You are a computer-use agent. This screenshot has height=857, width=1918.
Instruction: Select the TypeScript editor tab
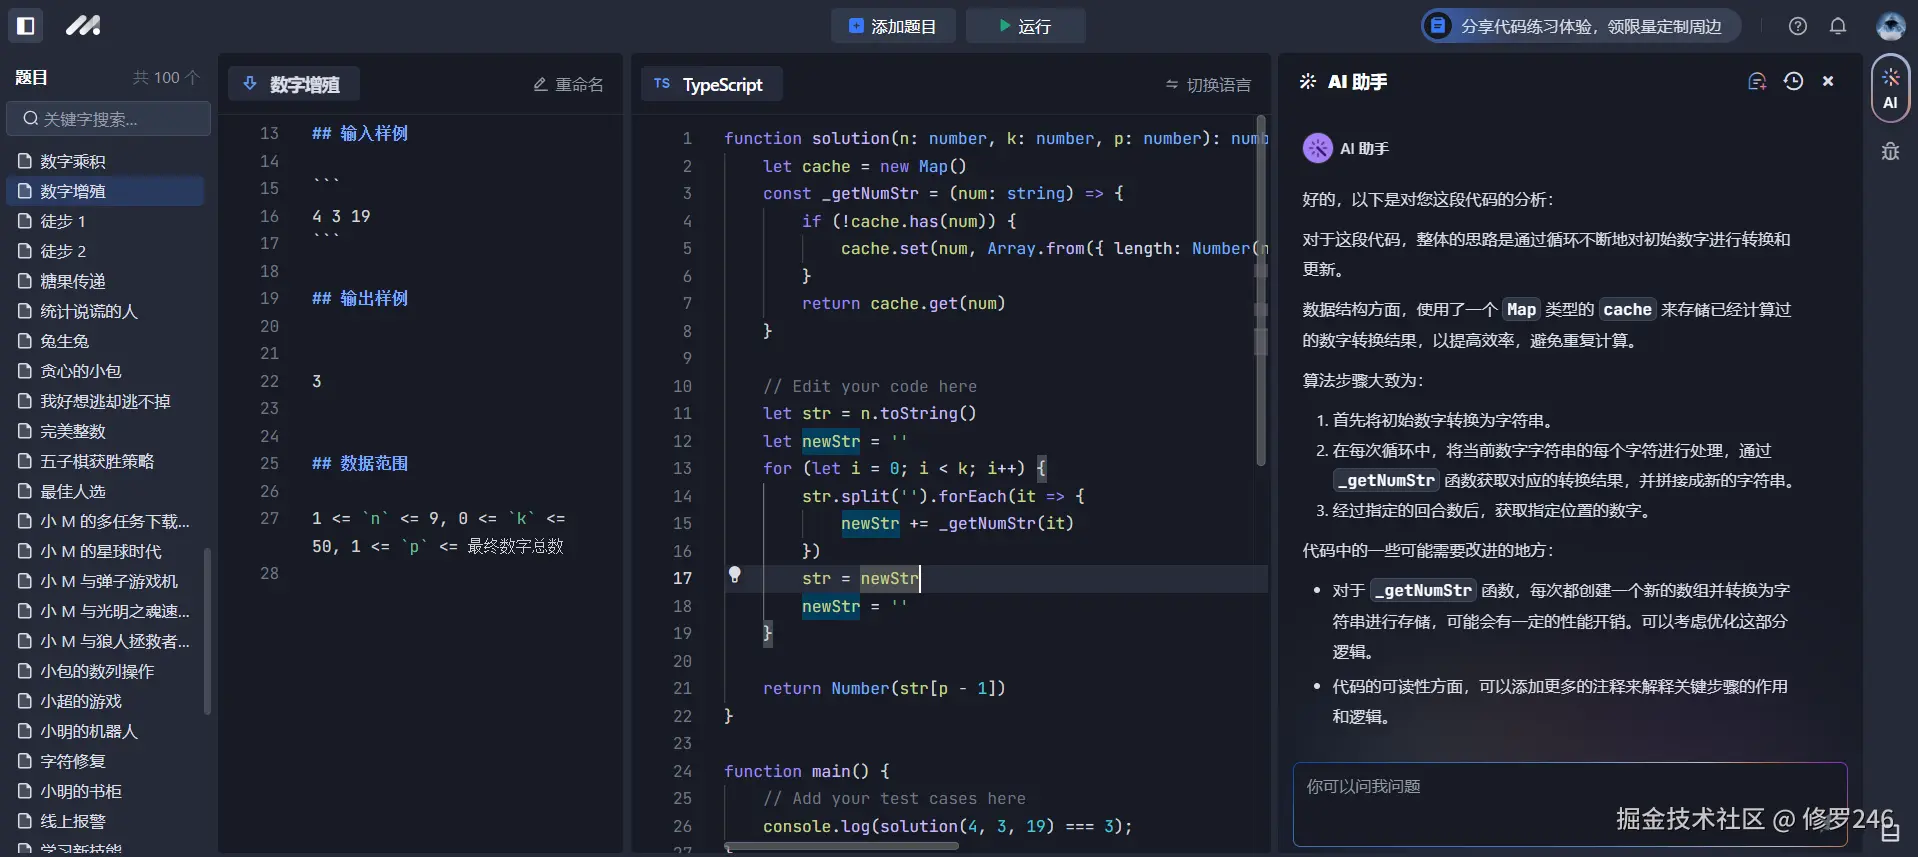click(710, 85)
